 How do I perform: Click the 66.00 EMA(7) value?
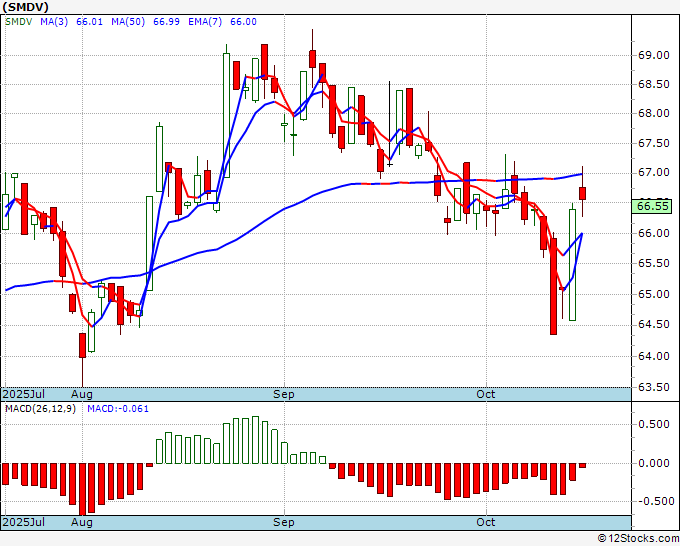pos(243,22)
